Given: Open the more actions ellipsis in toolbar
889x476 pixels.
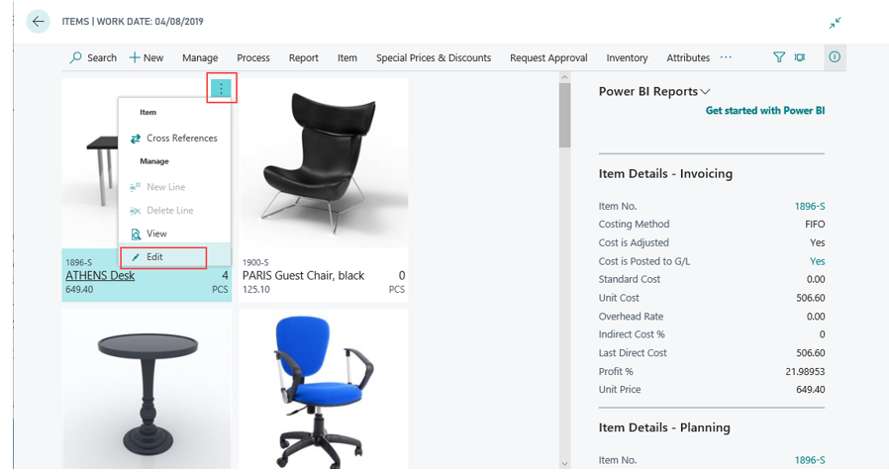Looking at the screenshot, I should coord(726,57).
